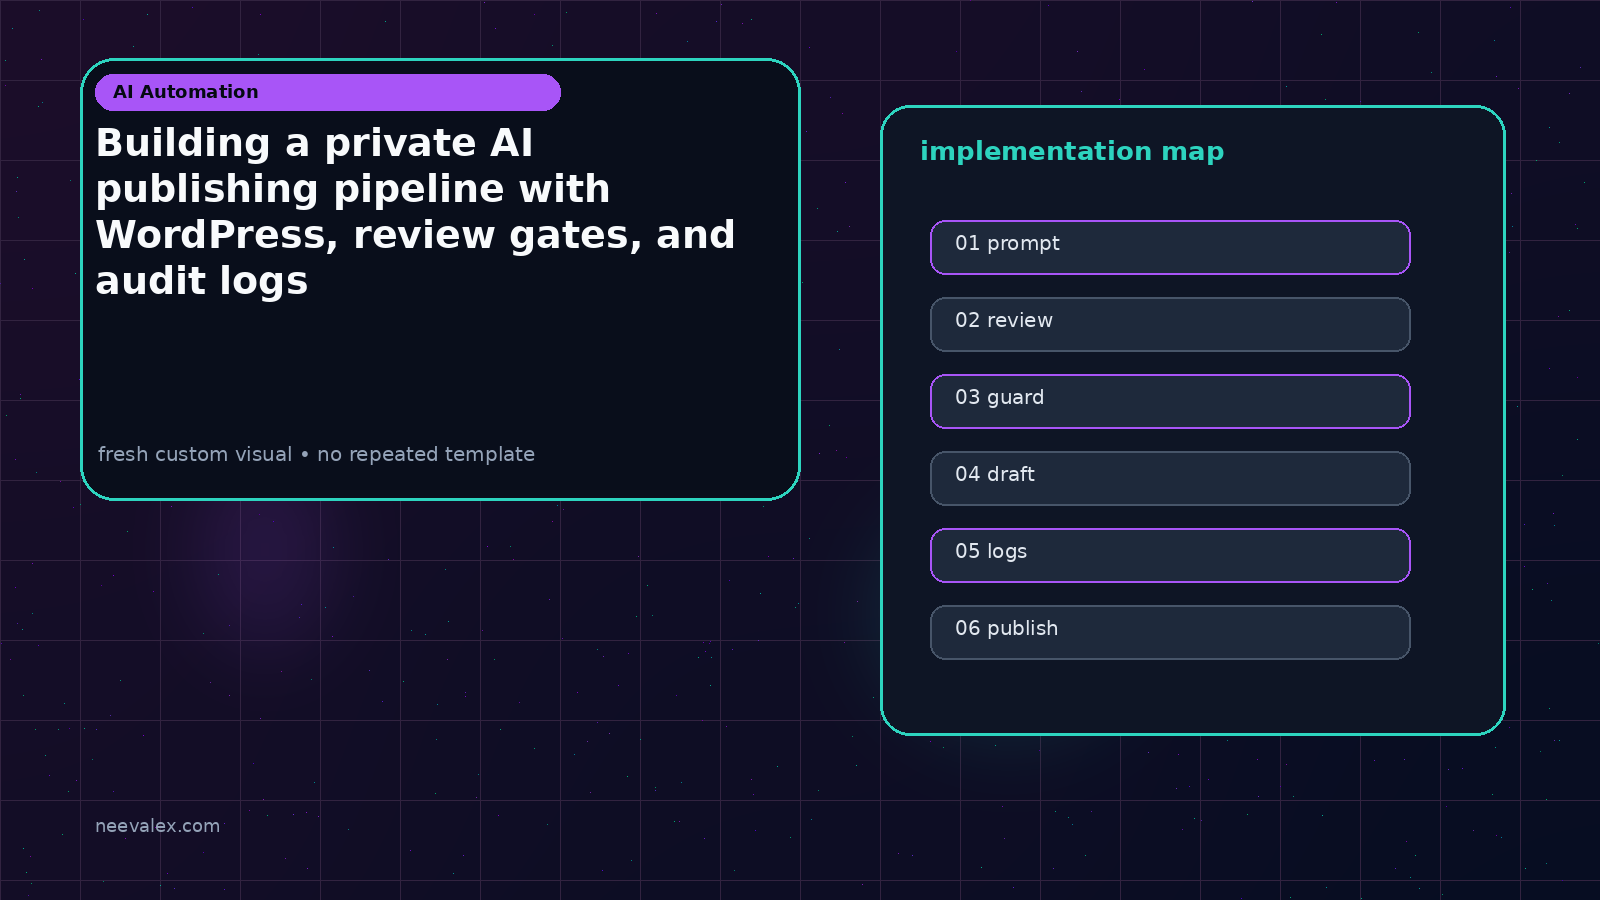Select the 01 prompt step

[x=1170, y=247]
